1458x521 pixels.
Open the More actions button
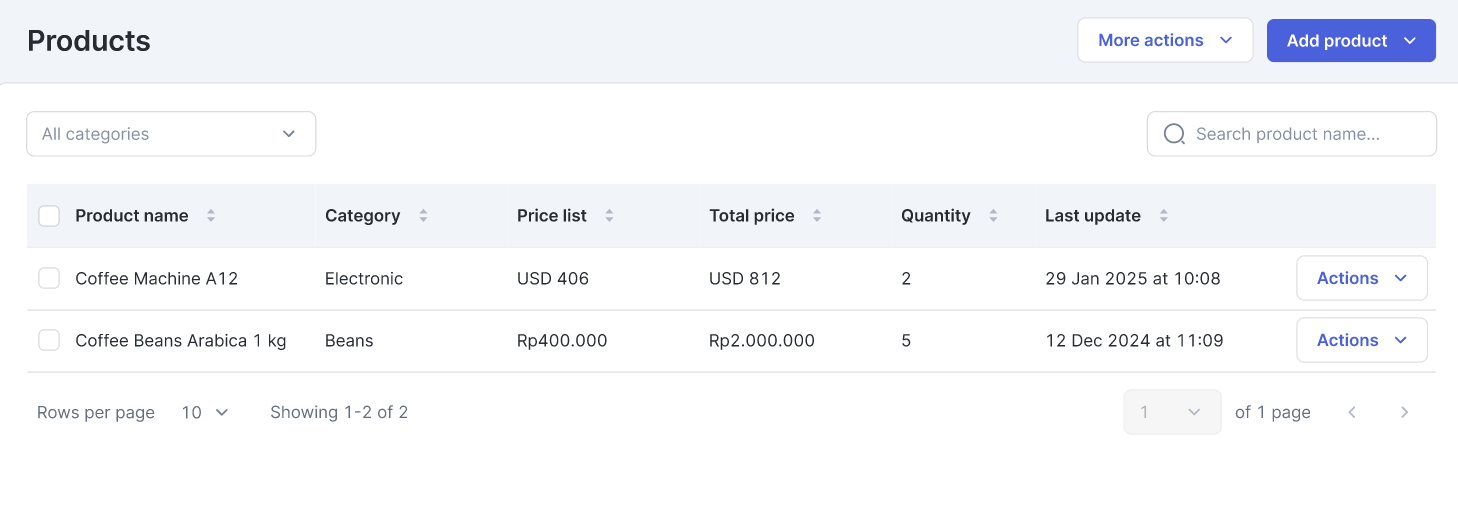coord(1164,41)
